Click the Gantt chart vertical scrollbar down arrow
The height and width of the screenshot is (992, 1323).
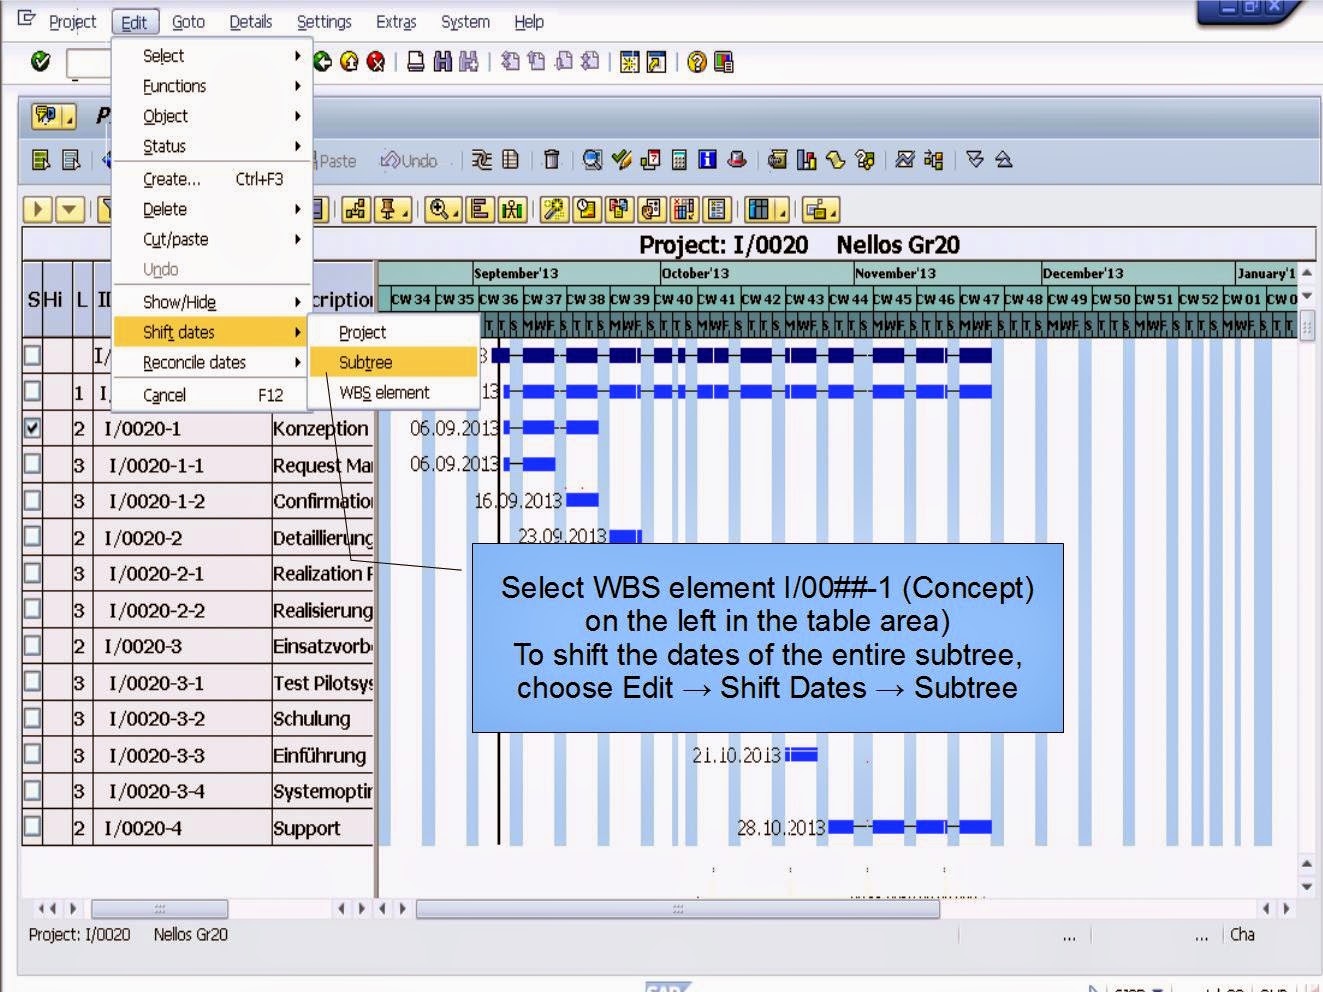coord(1306,886)
